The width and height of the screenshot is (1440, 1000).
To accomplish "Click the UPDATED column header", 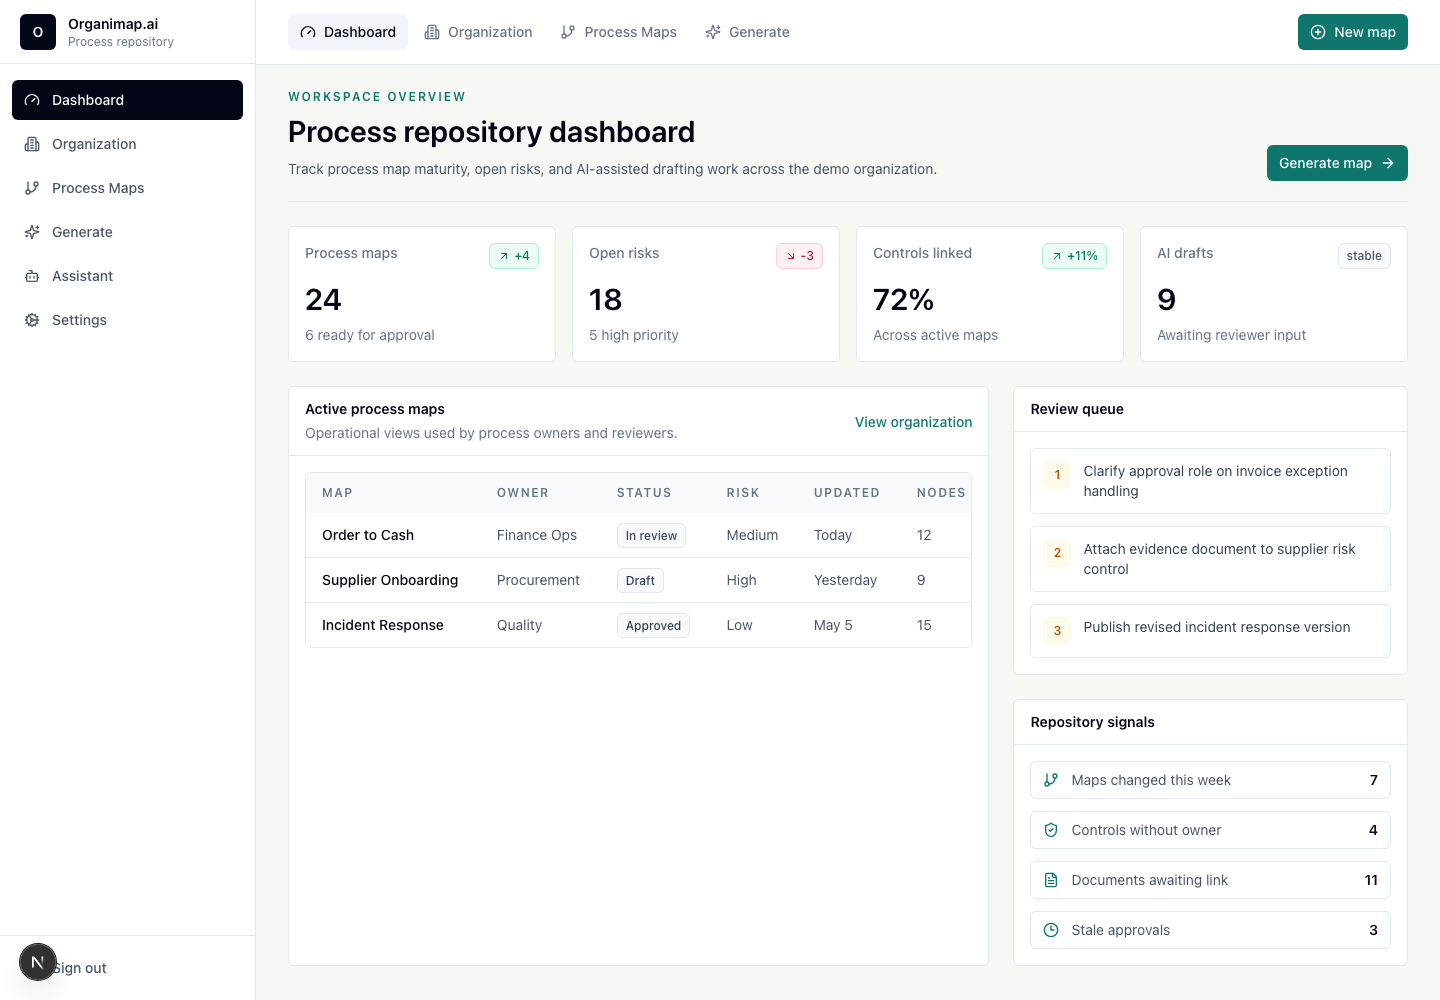I will tap(847, 493).
